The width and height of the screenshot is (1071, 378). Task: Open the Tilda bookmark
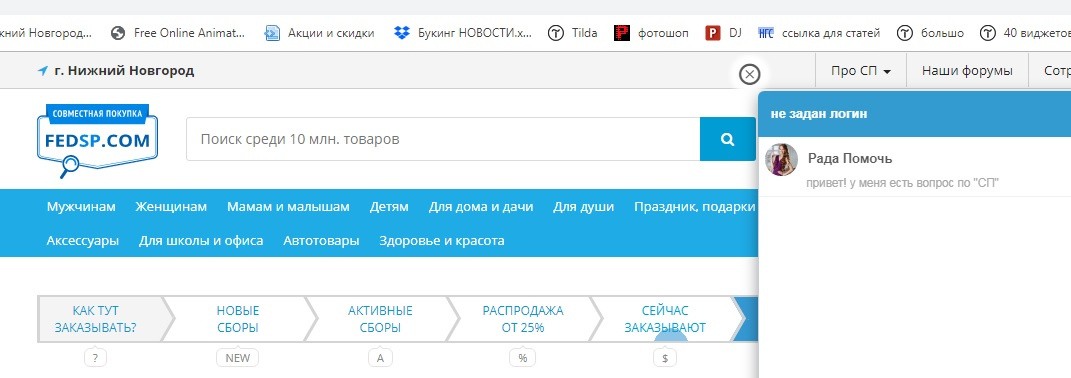coord(572,33)
